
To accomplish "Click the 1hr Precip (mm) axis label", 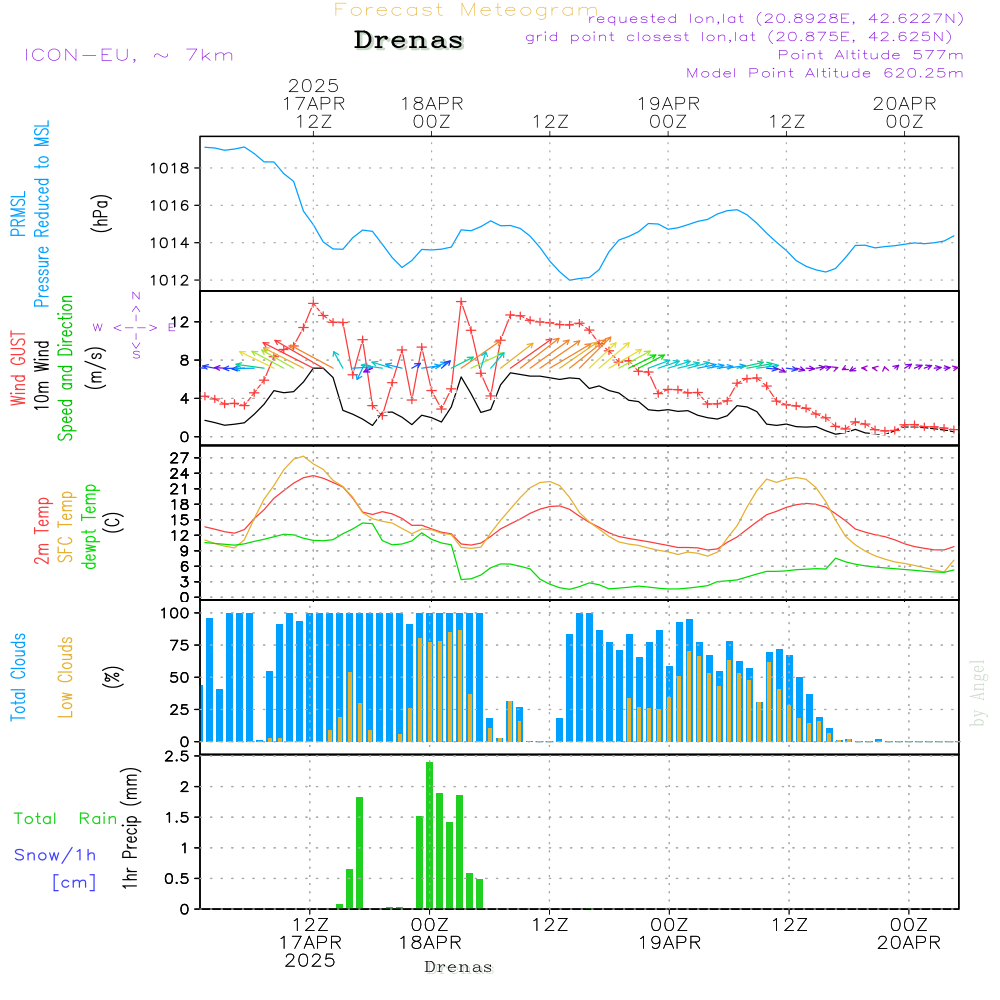I will coord(130,828).
